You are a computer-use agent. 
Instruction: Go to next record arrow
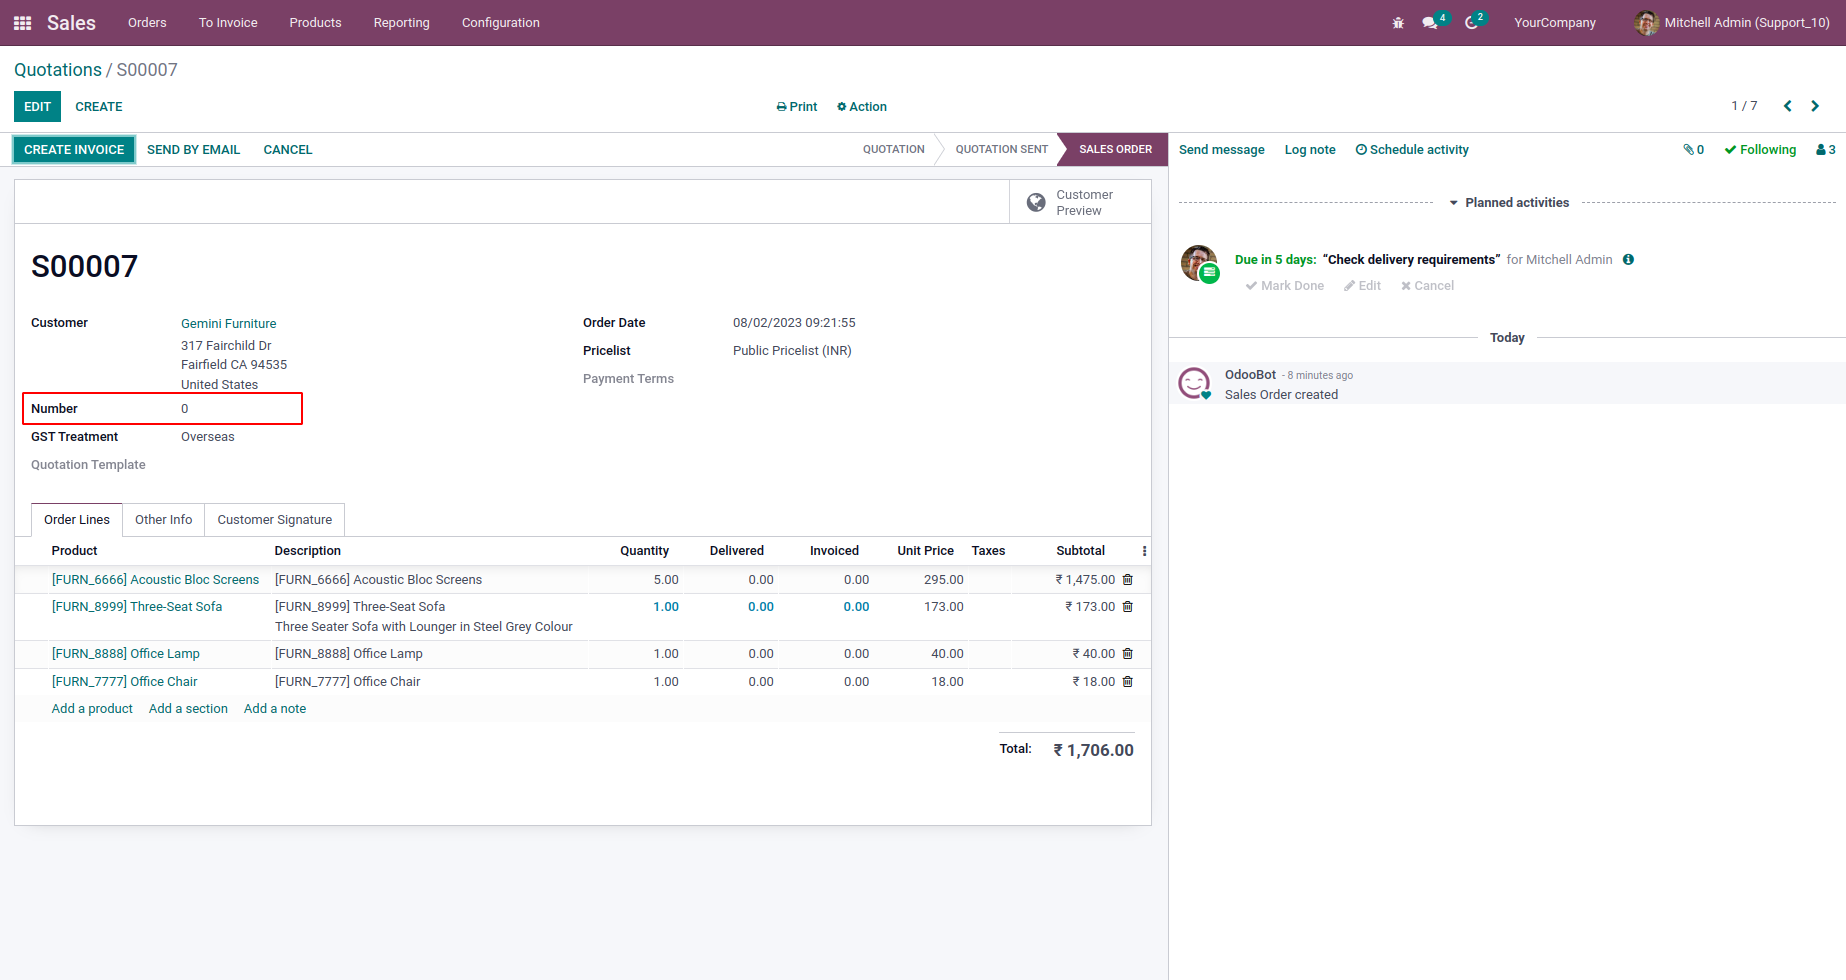click(1815, 106)
